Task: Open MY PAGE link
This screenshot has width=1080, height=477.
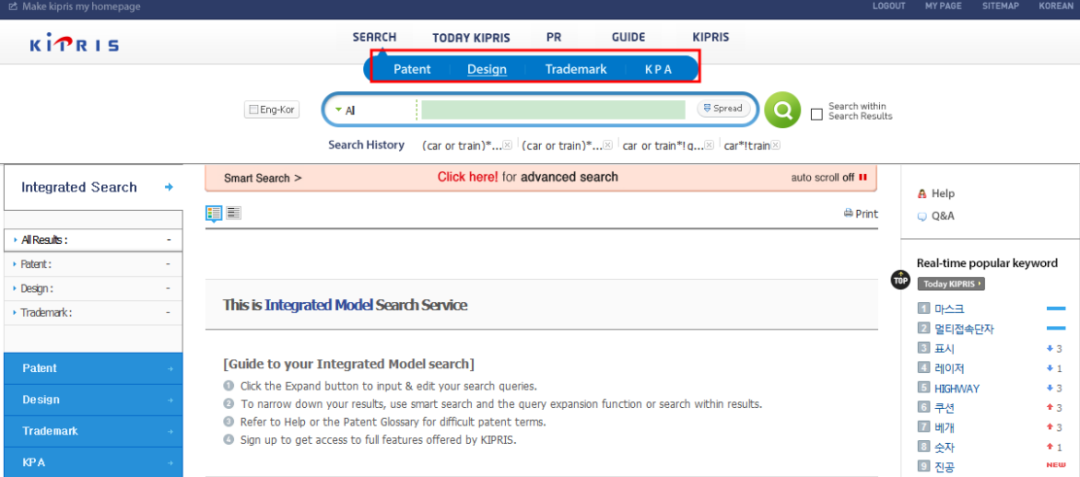Action: click(942, 6)
